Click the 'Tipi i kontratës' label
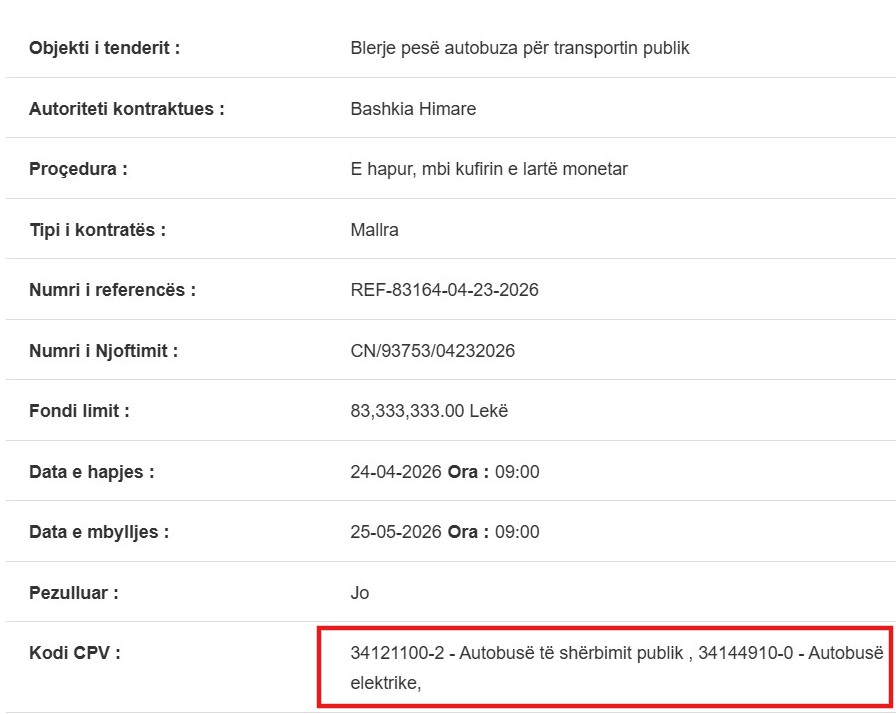 [97, 230]
